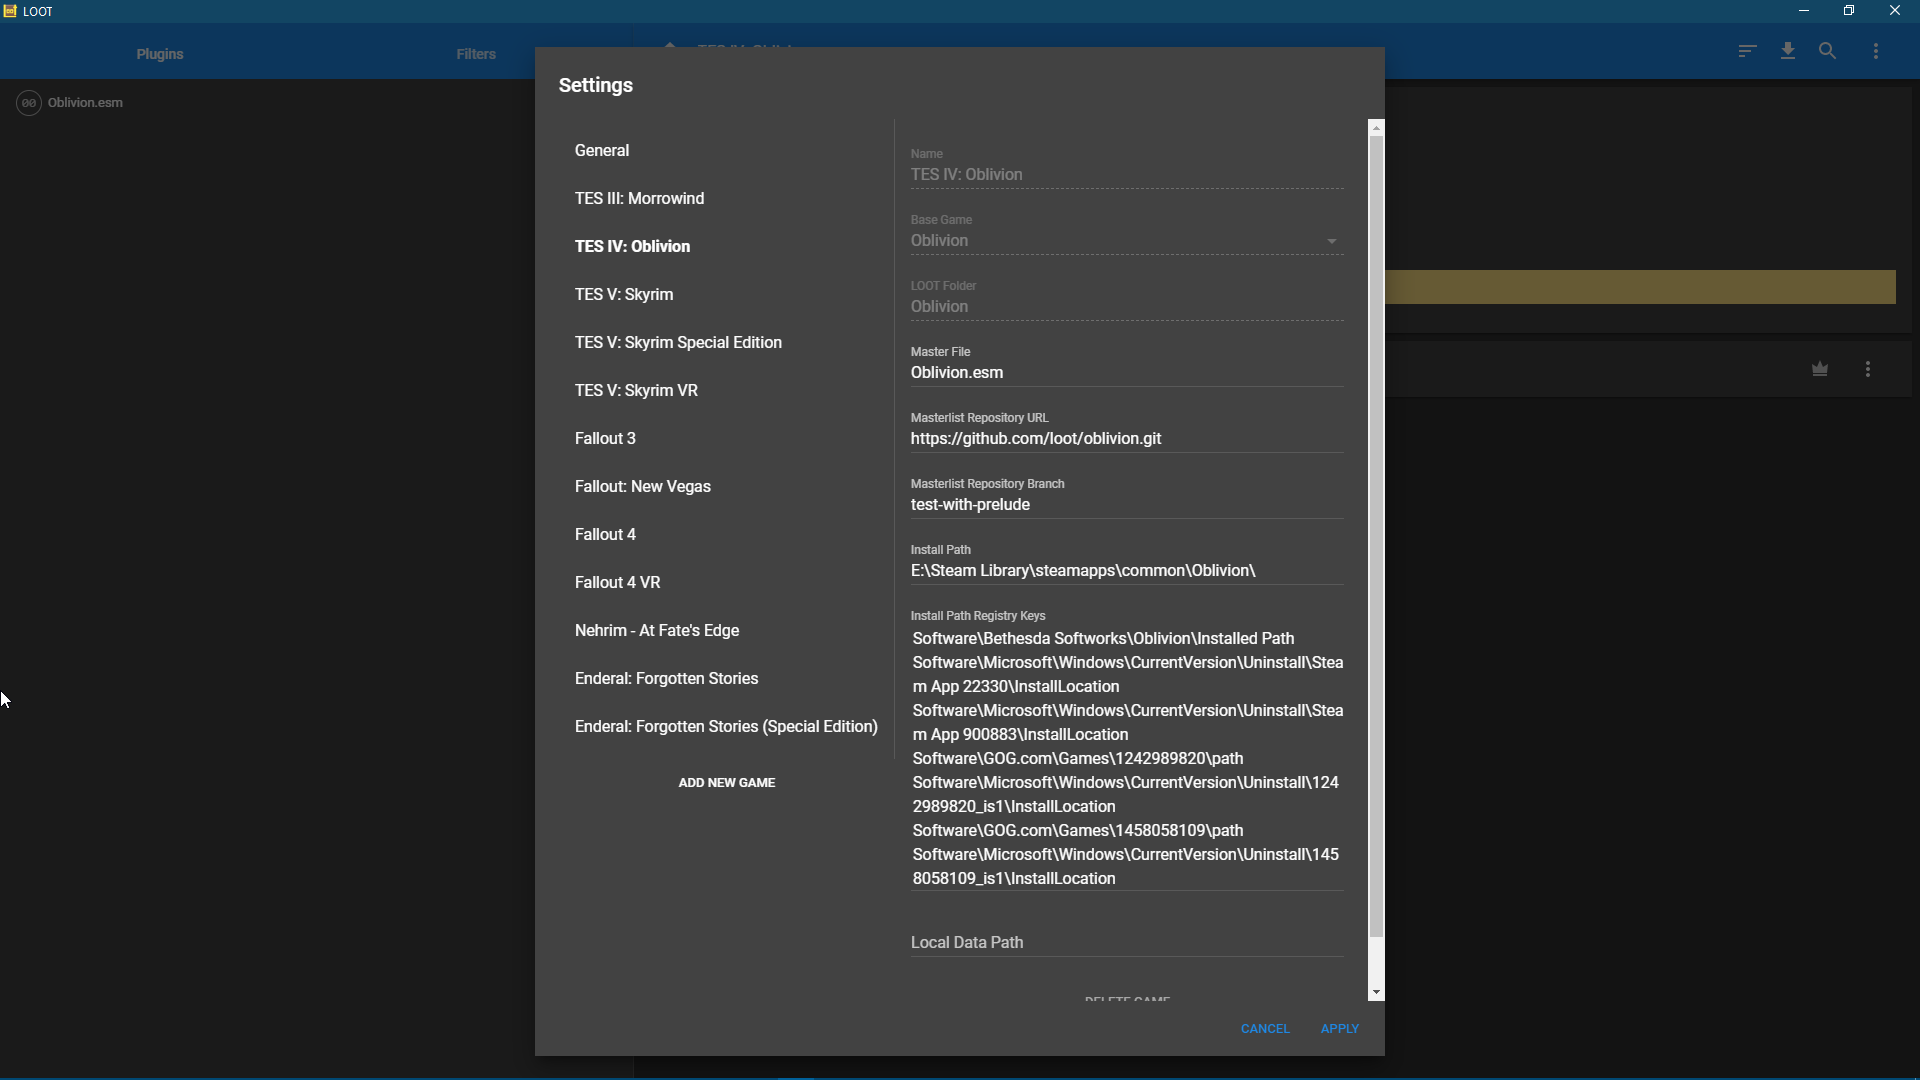1920x1080 pixels.
Task: Edit the Name field showing TES IV: Oblivion
Action: click(x=1126, y=175)
